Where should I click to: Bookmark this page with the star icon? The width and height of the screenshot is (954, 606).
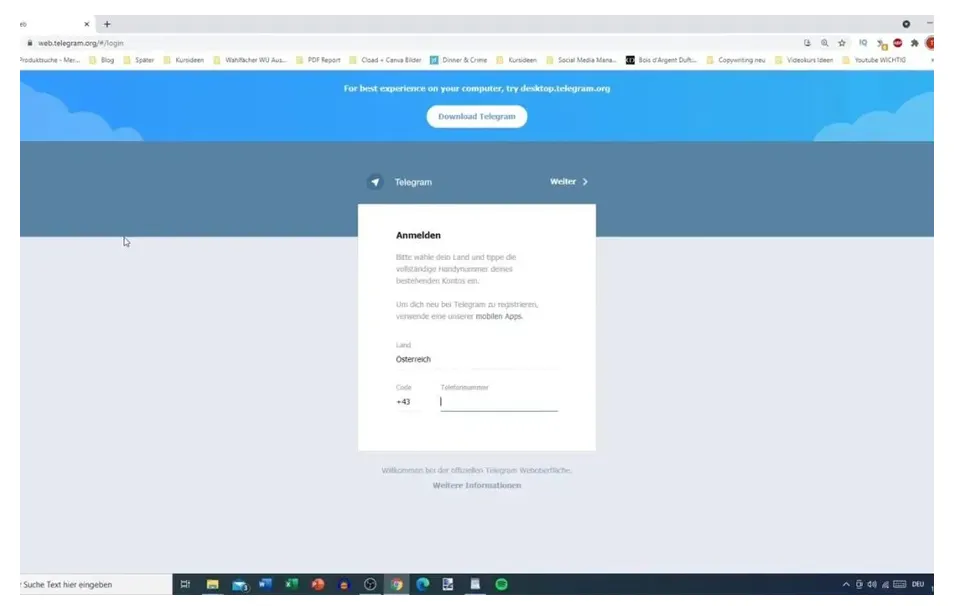tap(842, 43)
